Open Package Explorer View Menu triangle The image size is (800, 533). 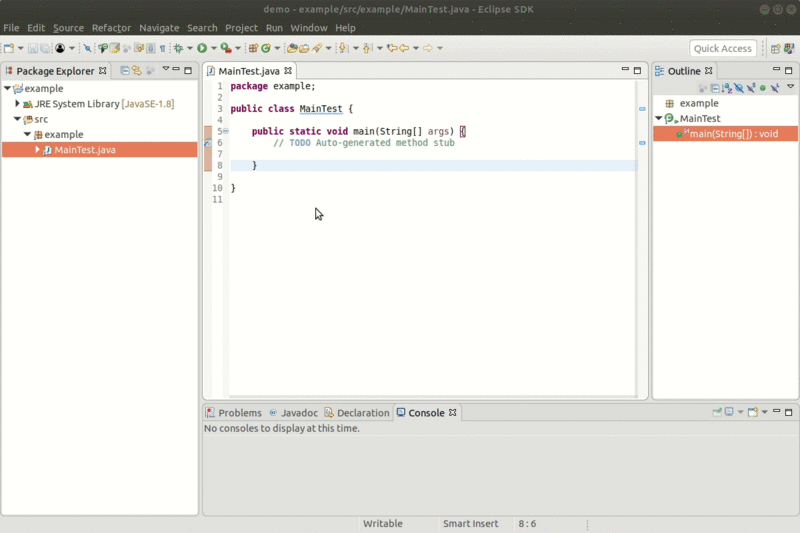pos(165,69)
